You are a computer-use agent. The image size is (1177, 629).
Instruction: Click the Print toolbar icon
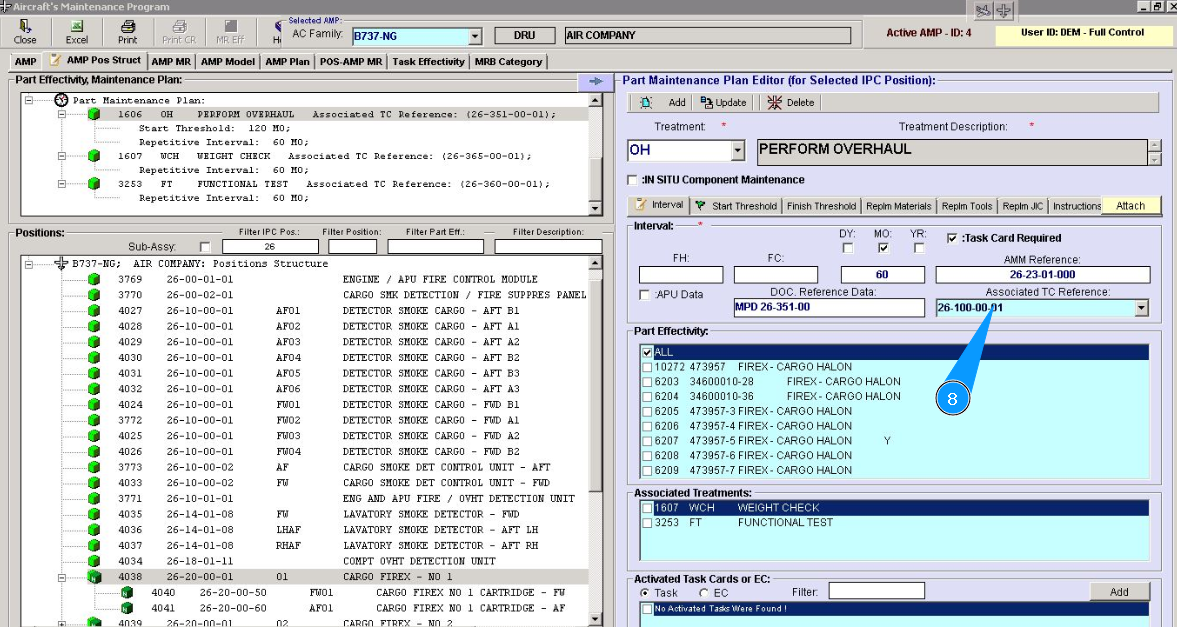point(128,27)
